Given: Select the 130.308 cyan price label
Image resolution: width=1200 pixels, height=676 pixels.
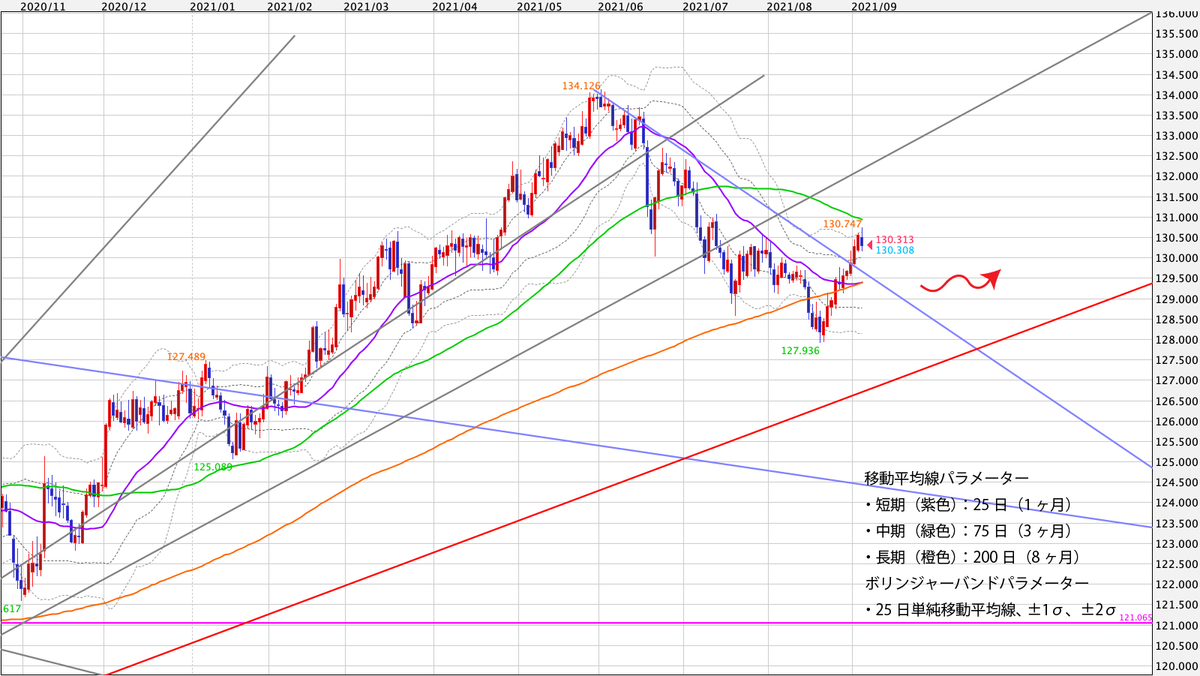Looking at the screenshot, I should point(894,251).
